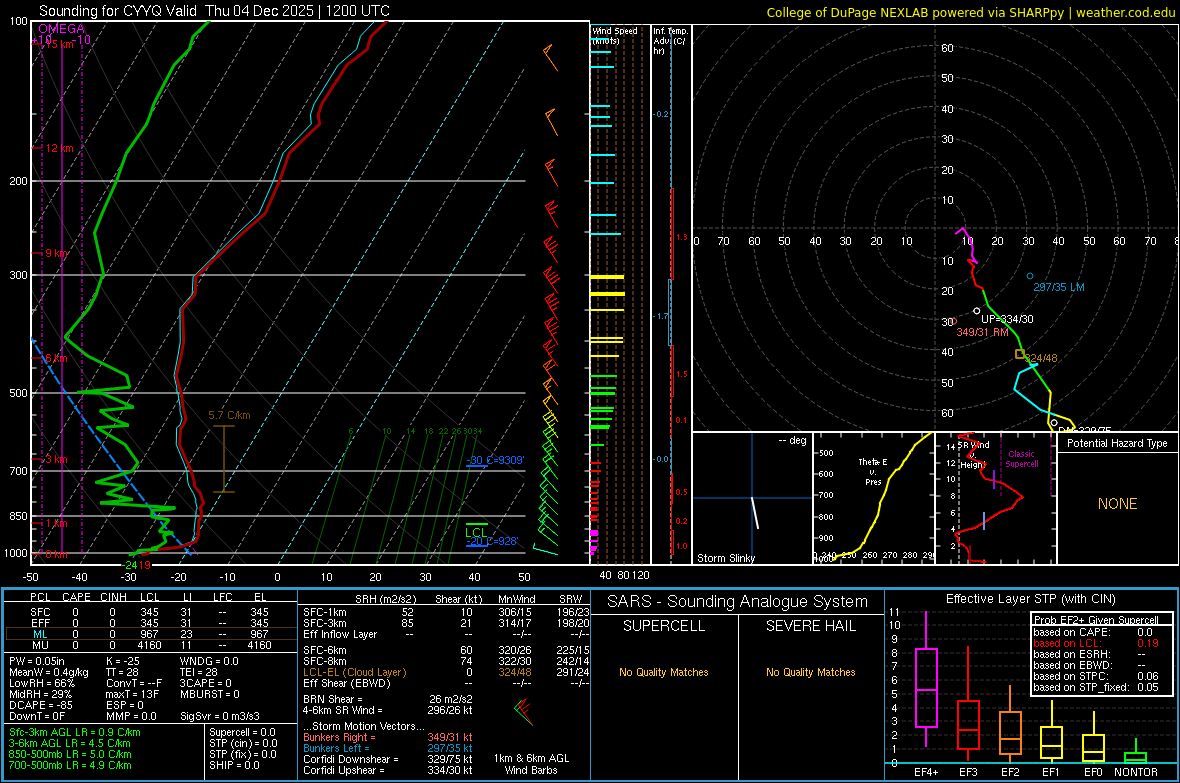Screen dimensions: 1180x783
Task: Click the '850-500mb LR = 5.0 C/km' line
Action: coord(70,754)
